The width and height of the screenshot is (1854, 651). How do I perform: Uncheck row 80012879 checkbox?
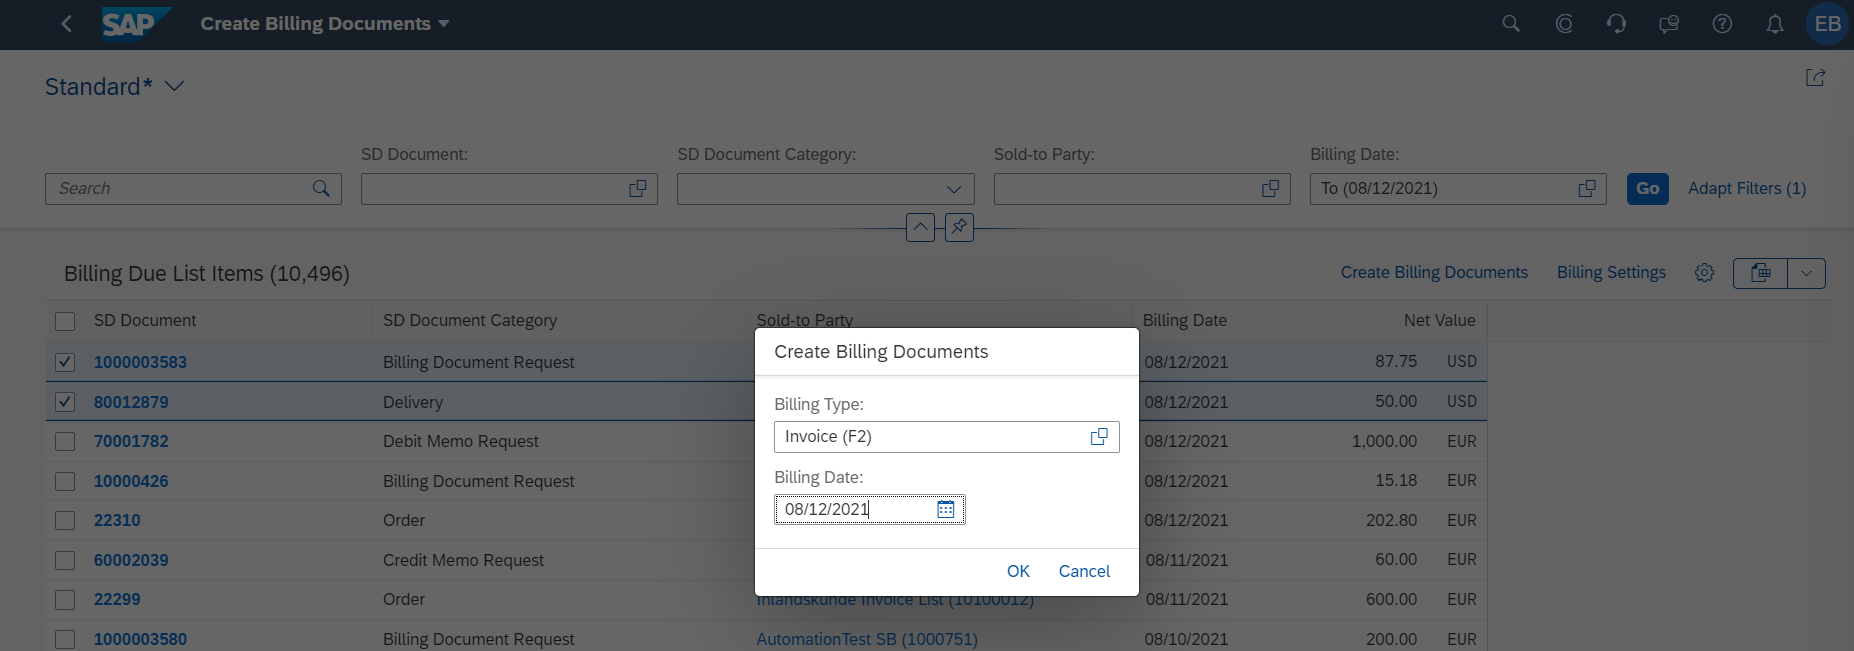[65, 402]
